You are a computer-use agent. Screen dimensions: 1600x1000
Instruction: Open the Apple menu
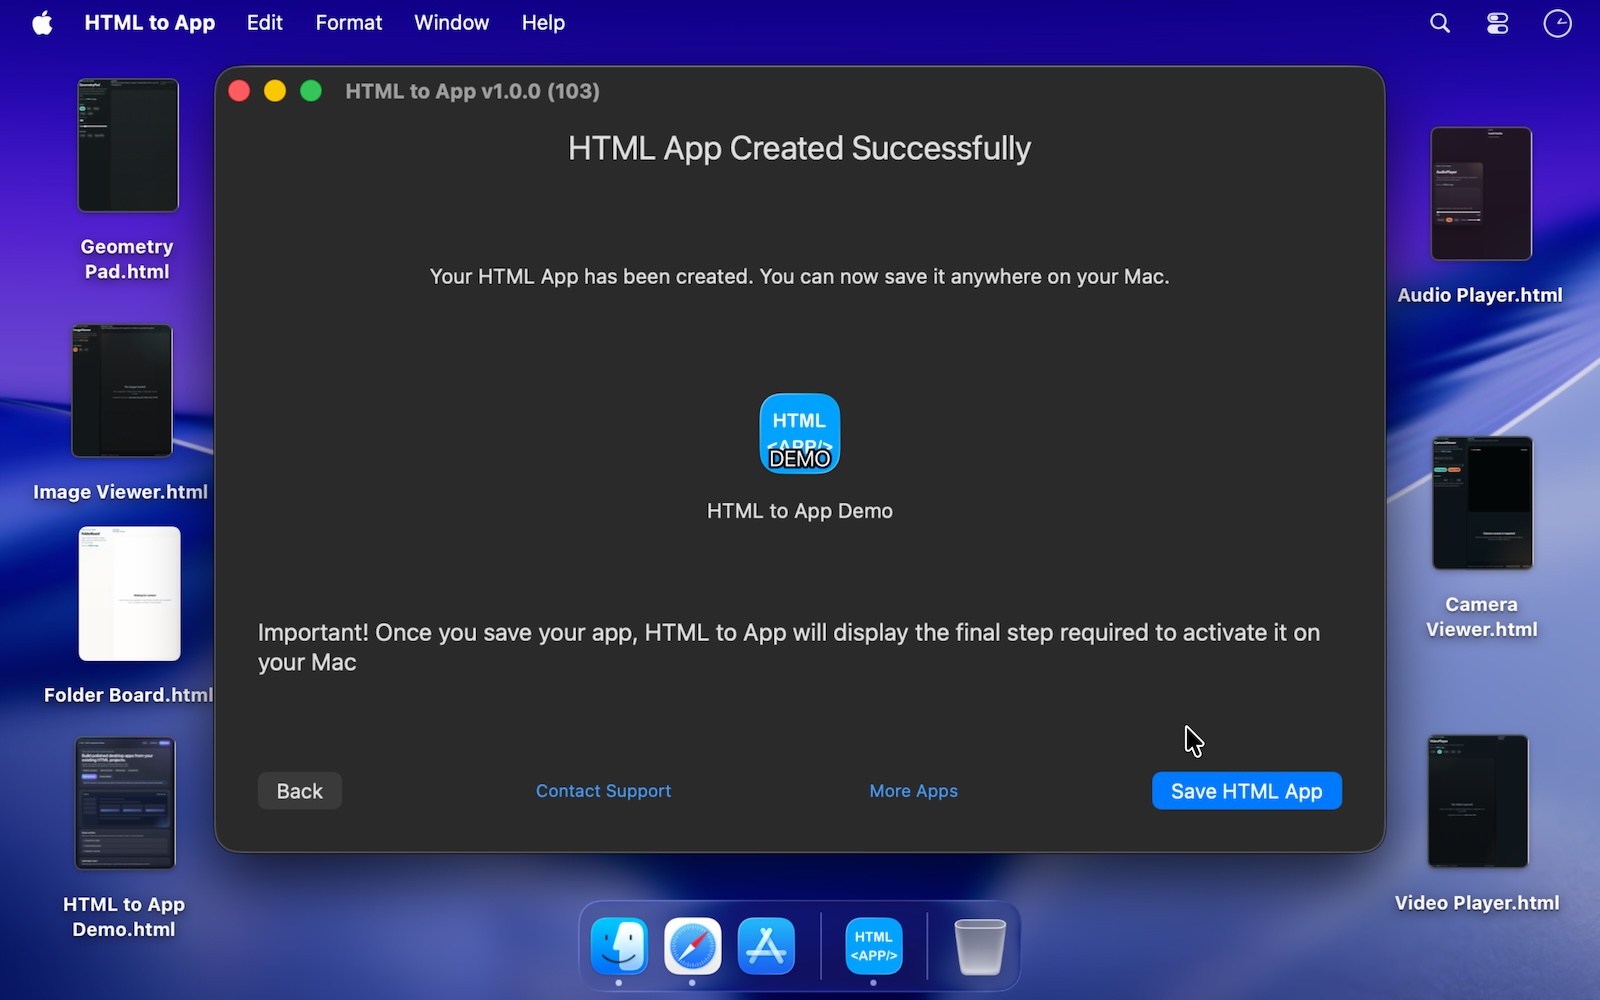[42, 23]
